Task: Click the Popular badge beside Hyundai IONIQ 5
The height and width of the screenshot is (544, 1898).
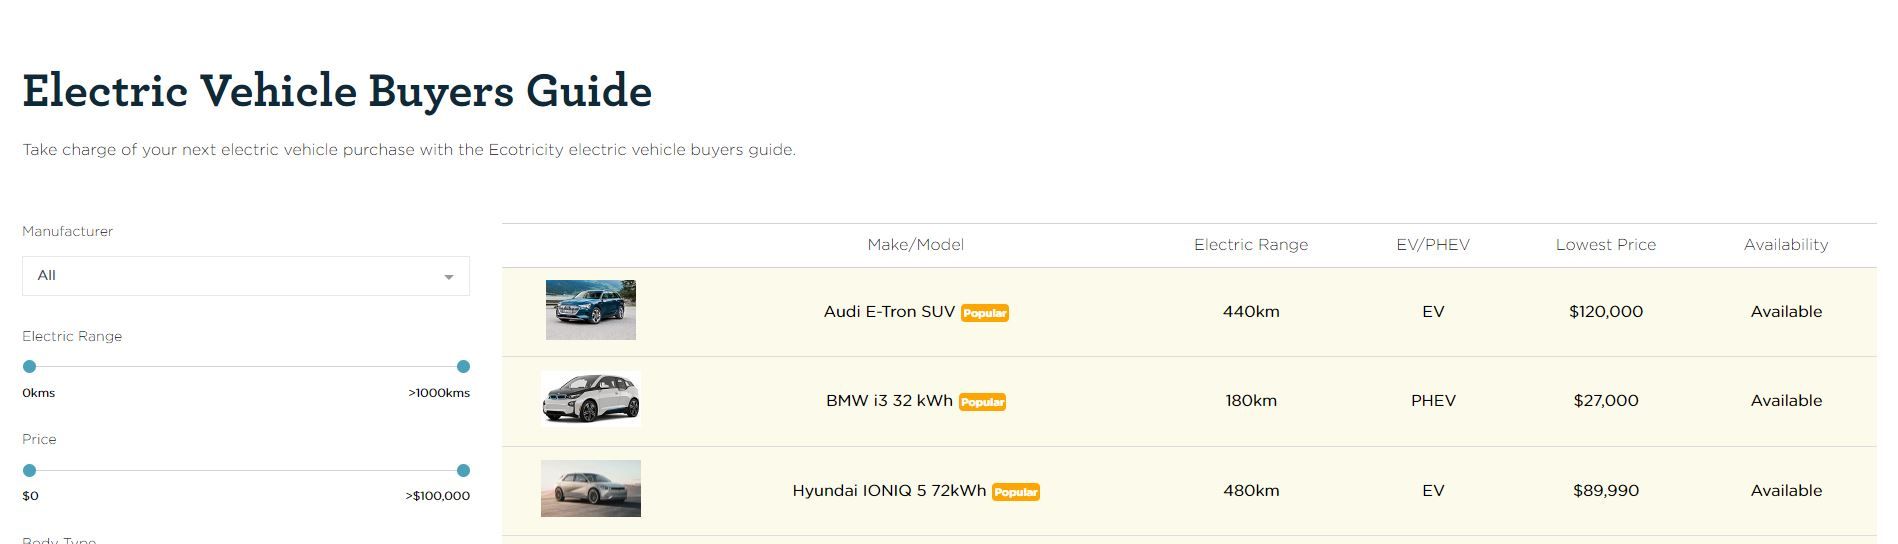Action: coord(1016,492)
